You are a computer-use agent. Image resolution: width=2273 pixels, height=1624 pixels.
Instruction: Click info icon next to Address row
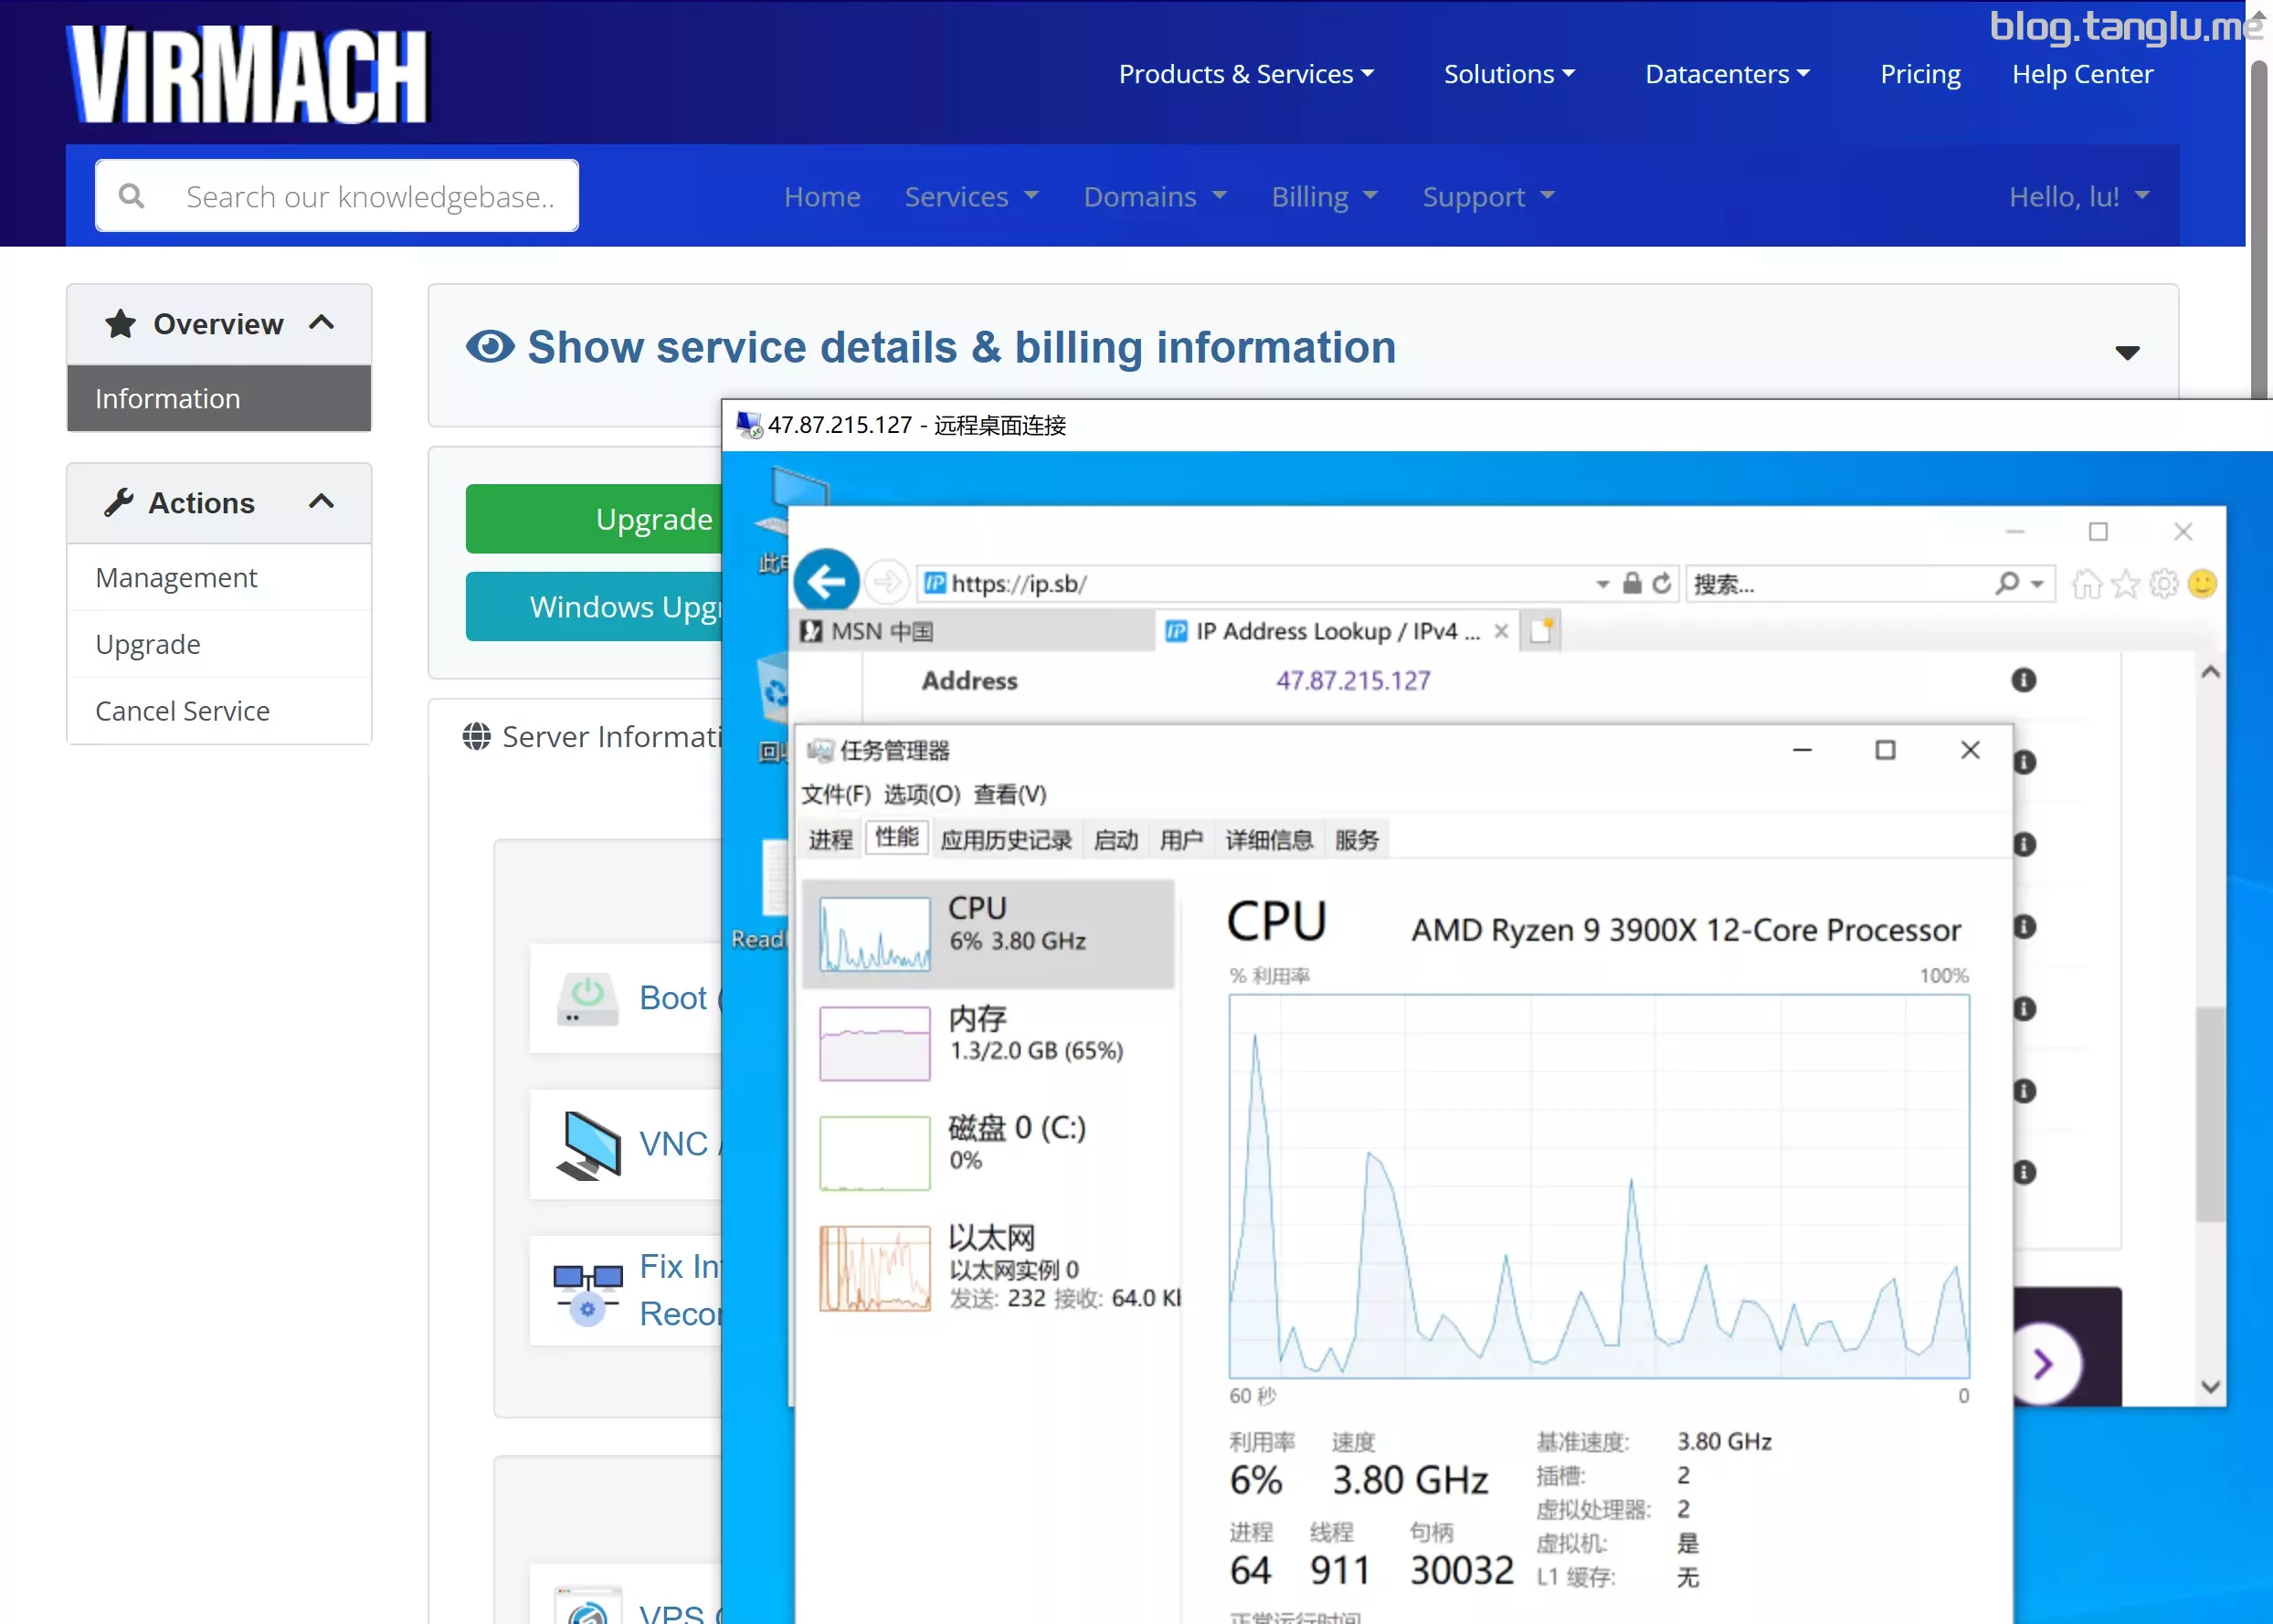pyautogui.click(x=2023, y=681)
